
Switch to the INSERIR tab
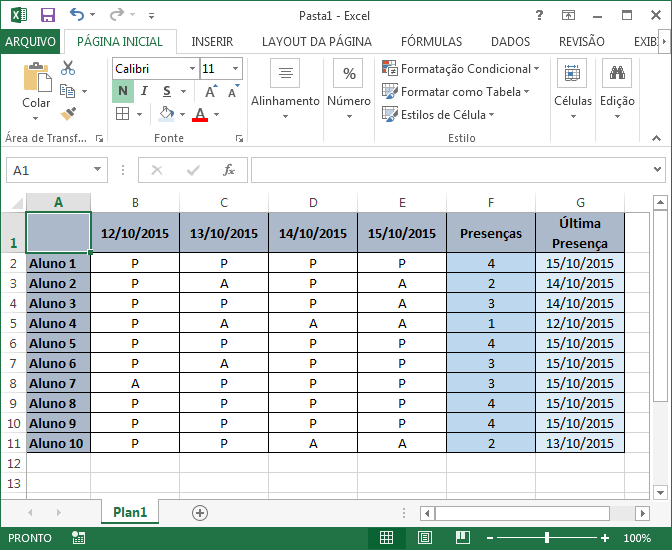pos(212,42)
